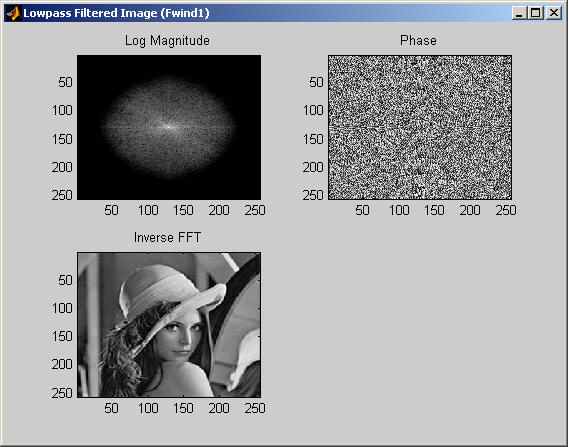
Task: Click the Inverse FFT plot image
Action: 169,325
